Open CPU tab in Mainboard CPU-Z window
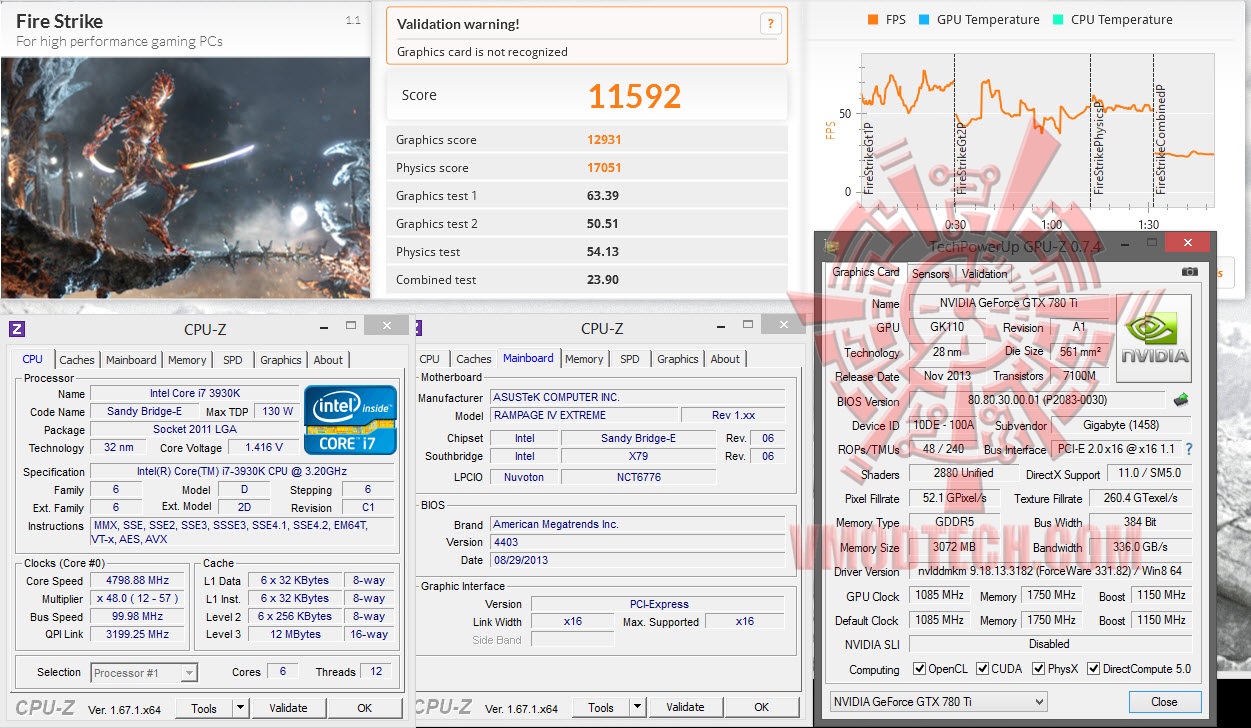 (430, 359)
